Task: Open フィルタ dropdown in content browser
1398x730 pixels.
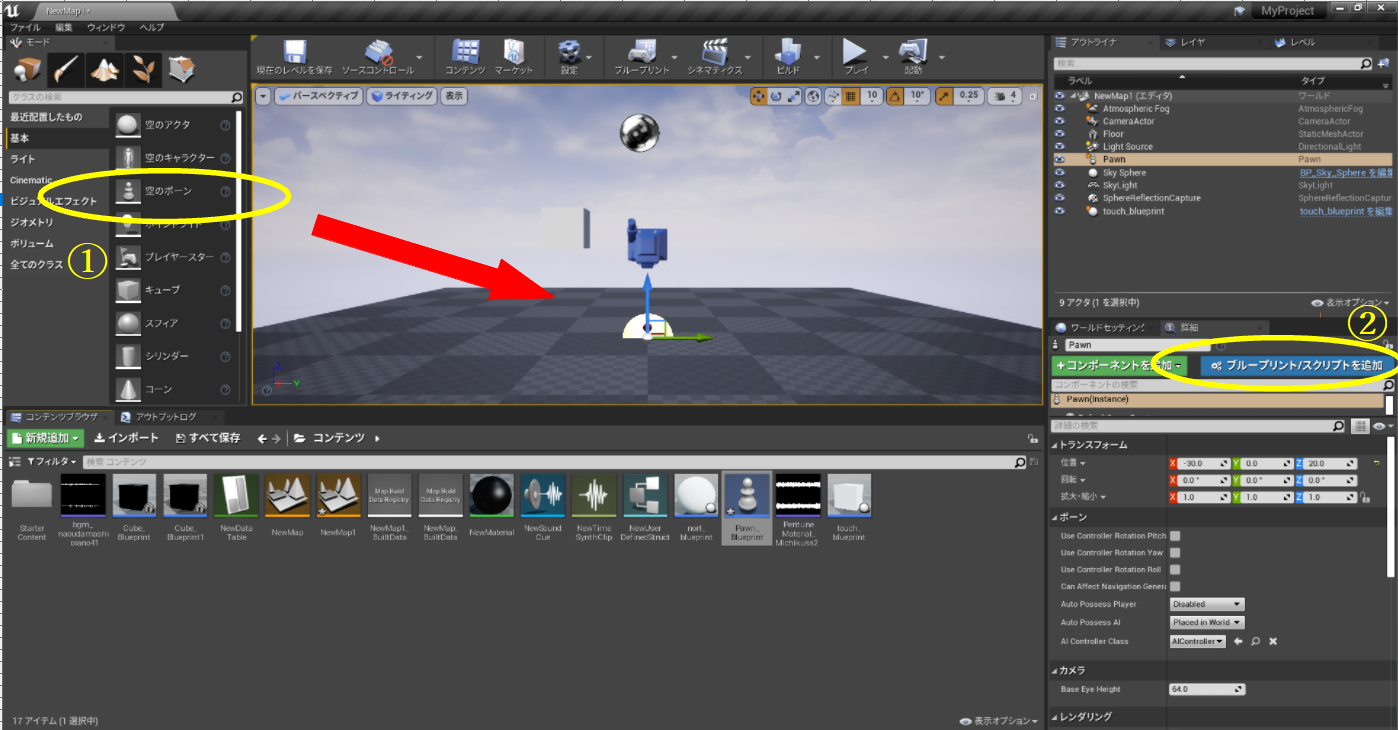Action: 52,462
